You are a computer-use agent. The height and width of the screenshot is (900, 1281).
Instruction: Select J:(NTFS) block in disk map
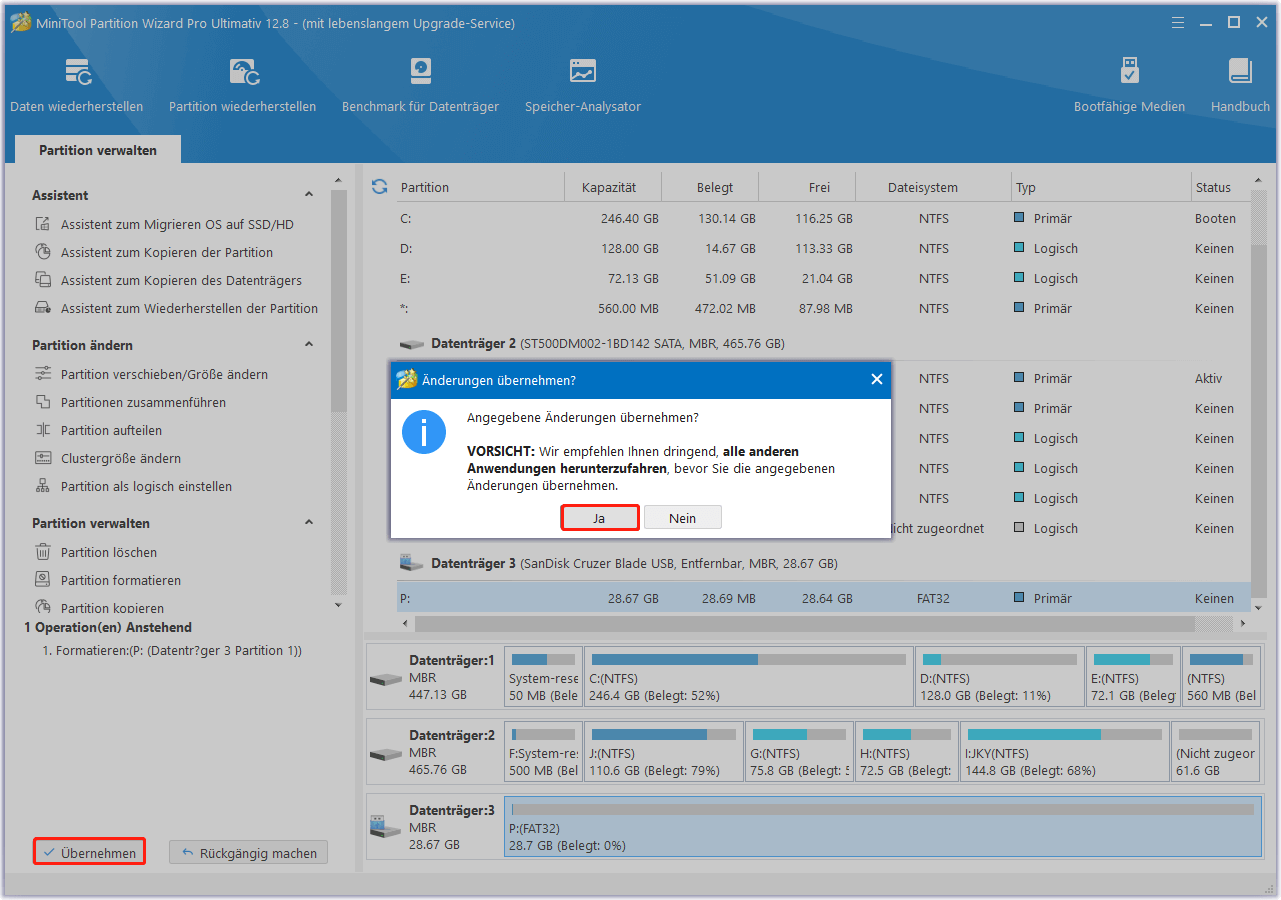(x=664, y=751)
